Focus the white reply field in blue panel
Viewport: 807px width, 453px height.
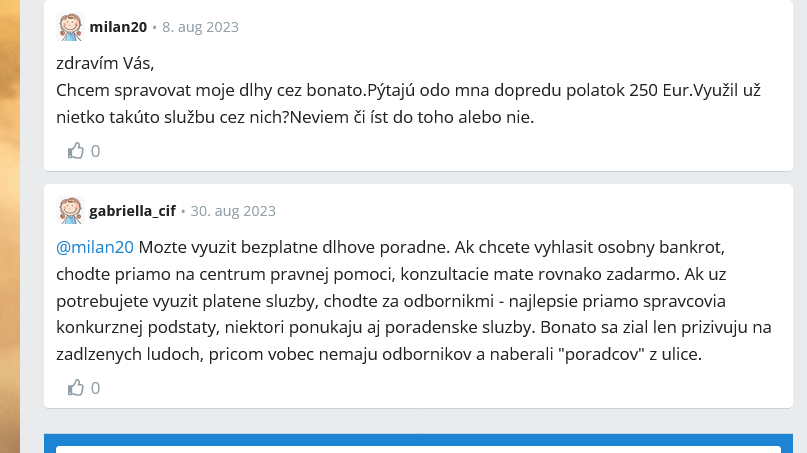pos(418,449)
